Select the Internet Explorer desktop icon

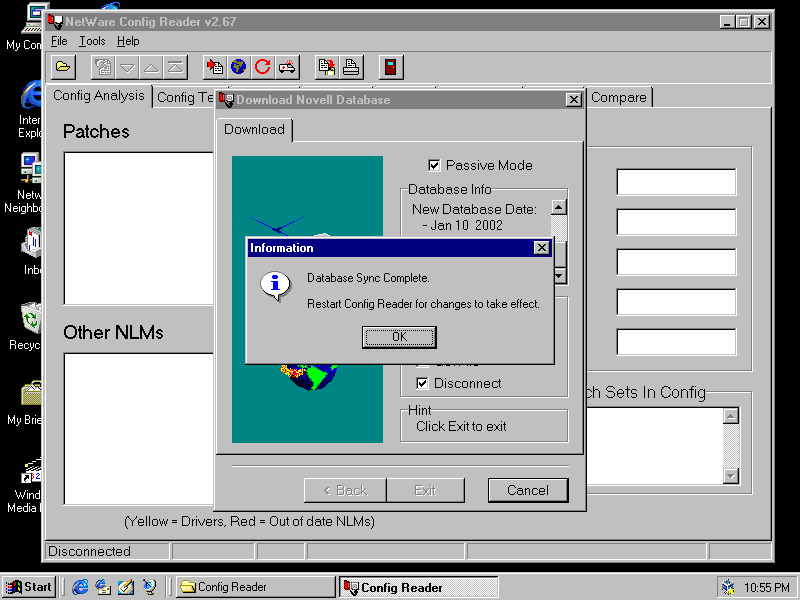tap(29, 109)
